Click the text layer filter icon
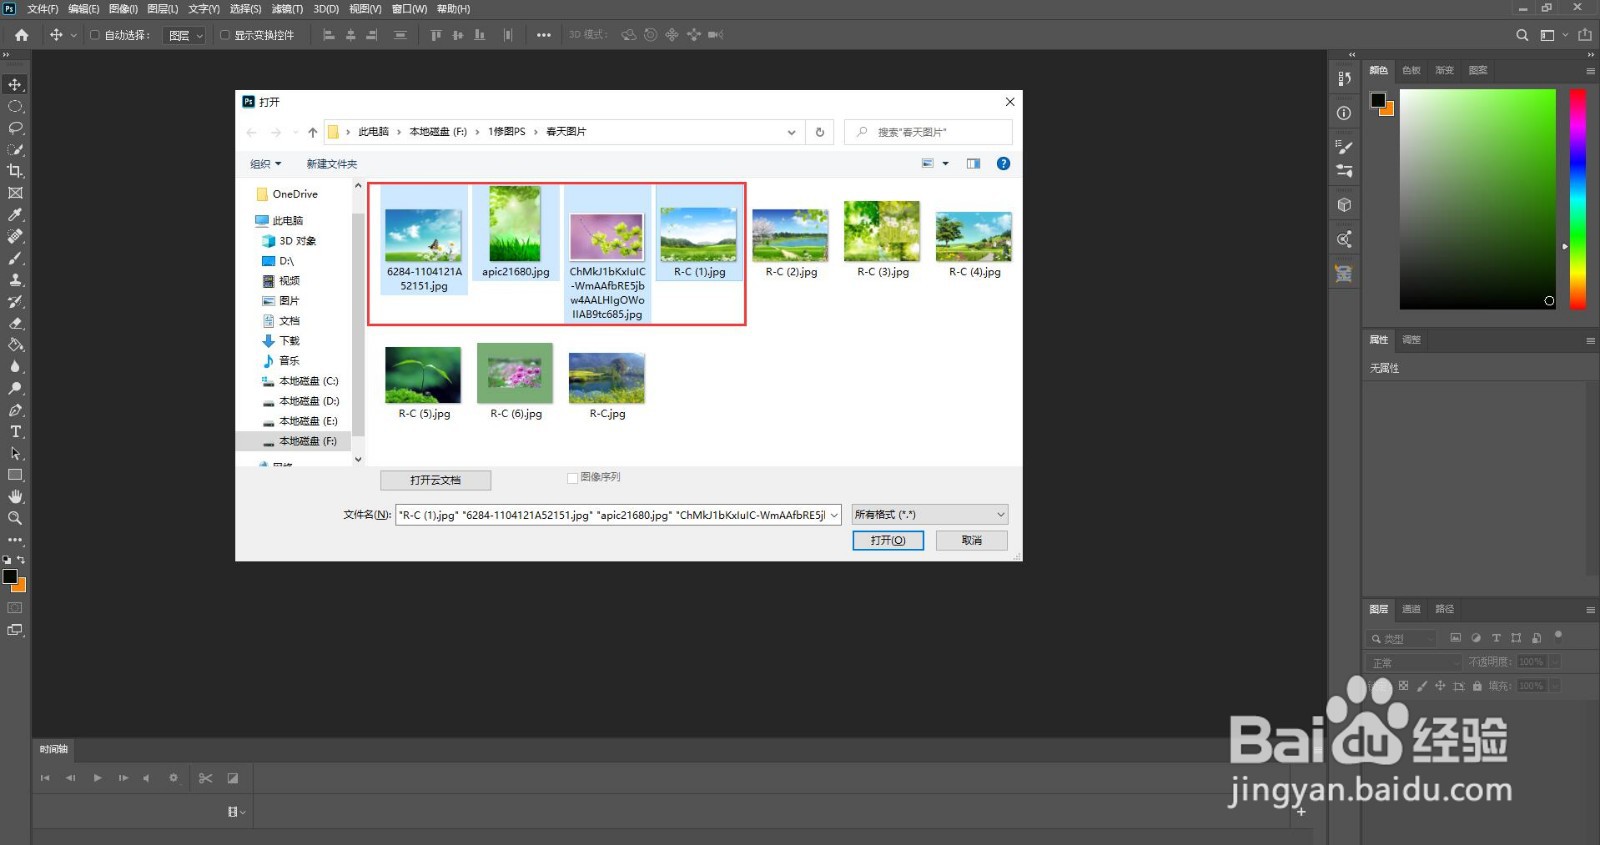Image resolution: width=1600 pixels, height=845 pixels. click(1496, 638)
